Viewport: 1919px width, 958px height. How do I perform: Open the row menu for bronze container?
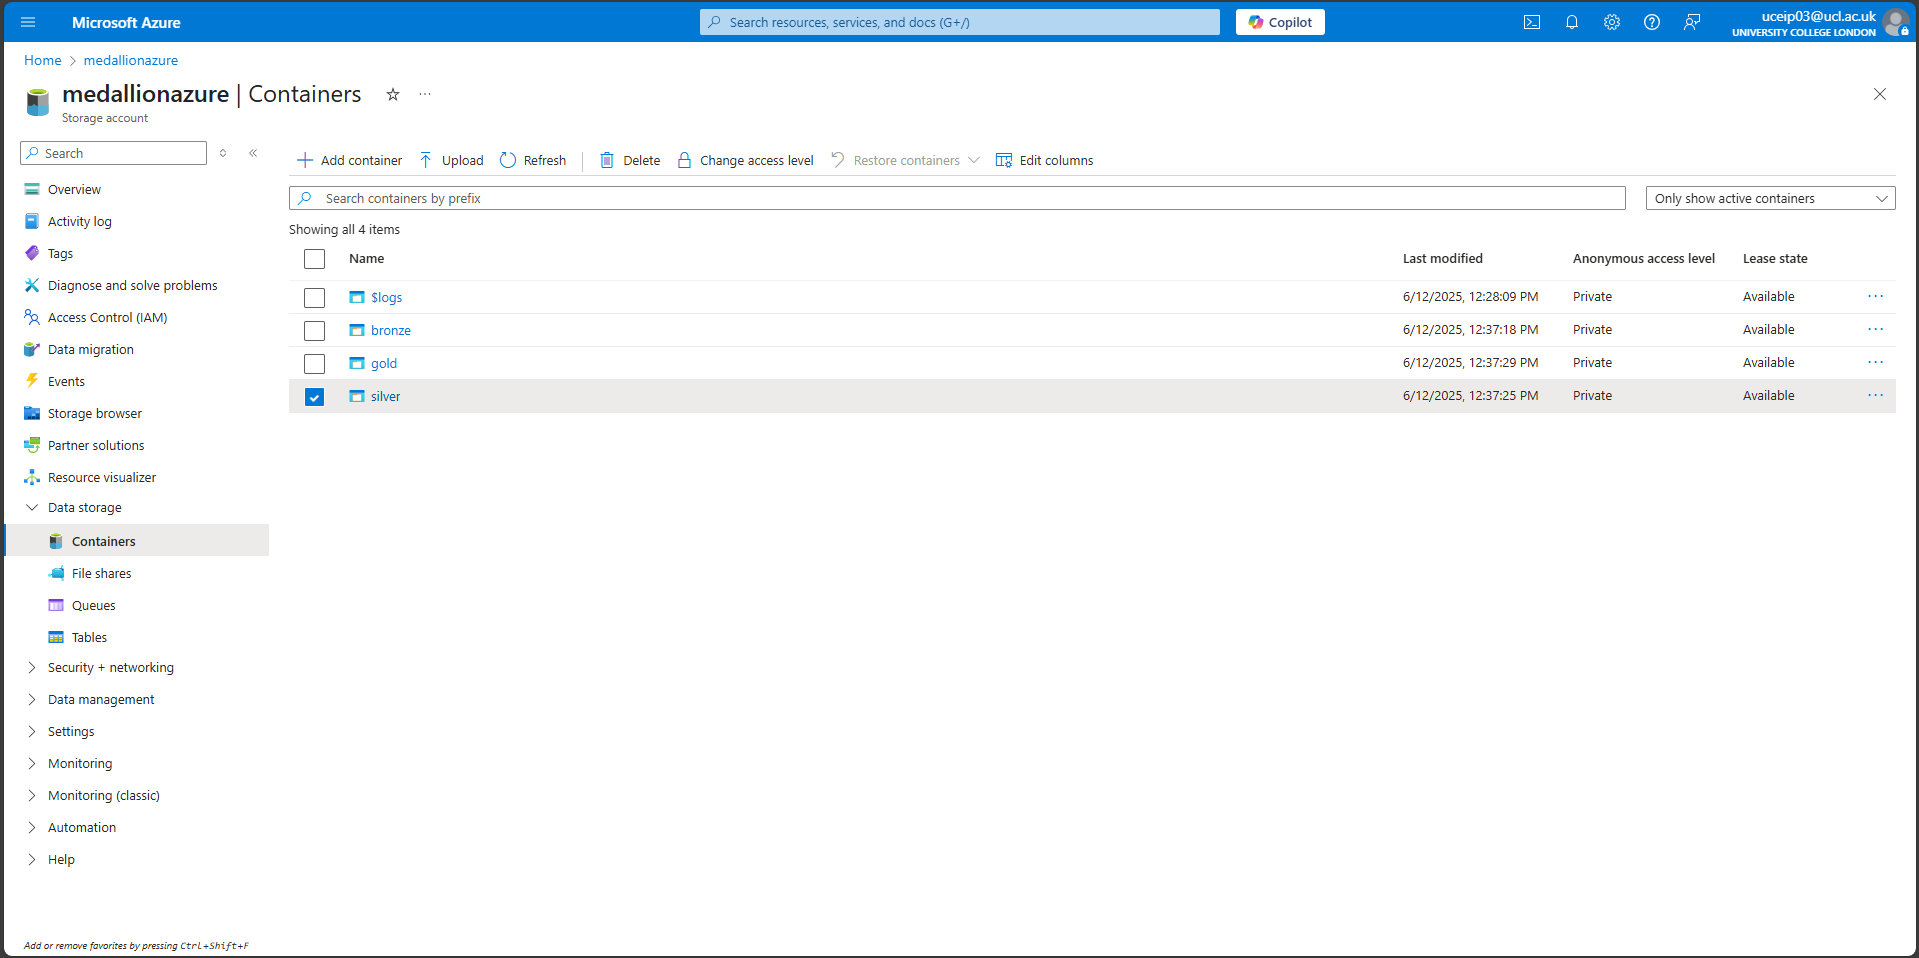coord(1875,329)
